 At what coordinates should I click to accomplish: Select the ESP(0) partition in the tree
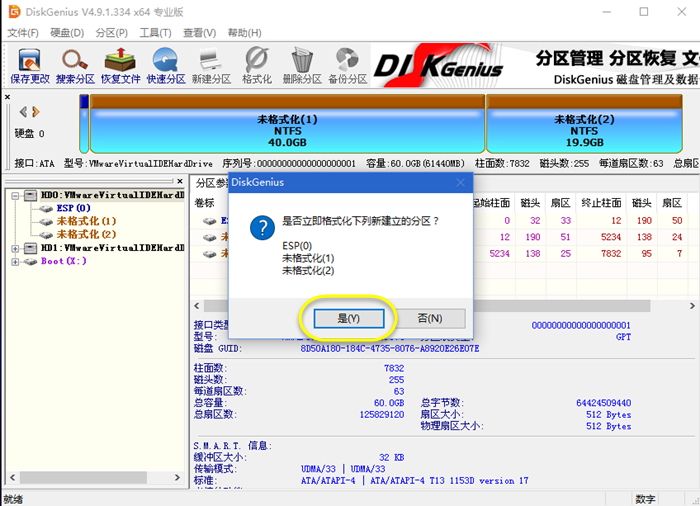(74, 208)
